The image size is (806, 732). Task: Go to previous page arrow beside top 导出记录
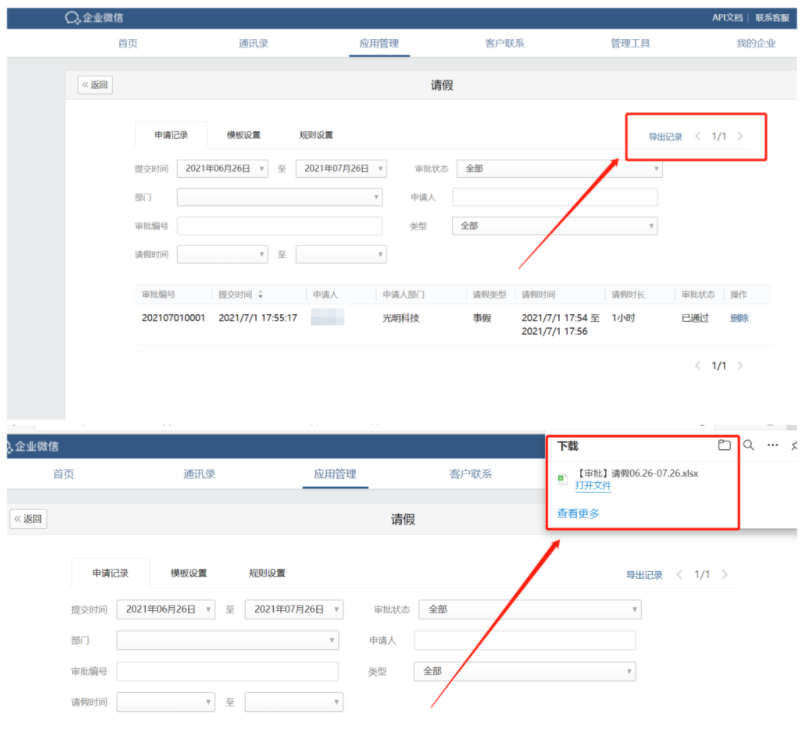(x=698, y=136)
